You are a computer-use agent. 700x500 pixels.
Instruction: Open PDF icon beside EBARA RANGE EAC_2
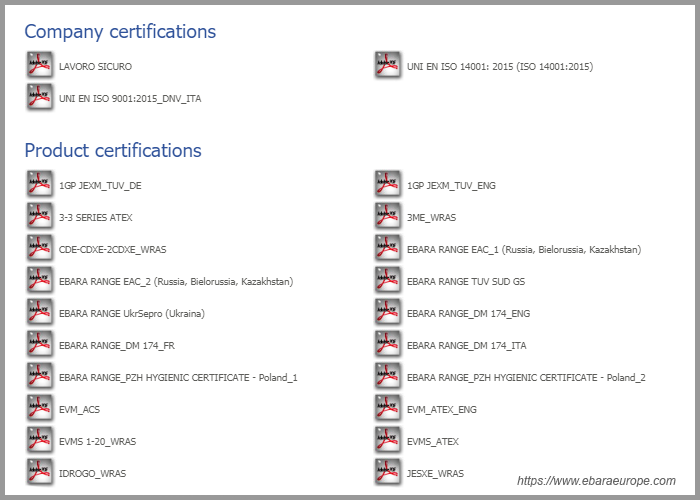[x=40, y=280]
